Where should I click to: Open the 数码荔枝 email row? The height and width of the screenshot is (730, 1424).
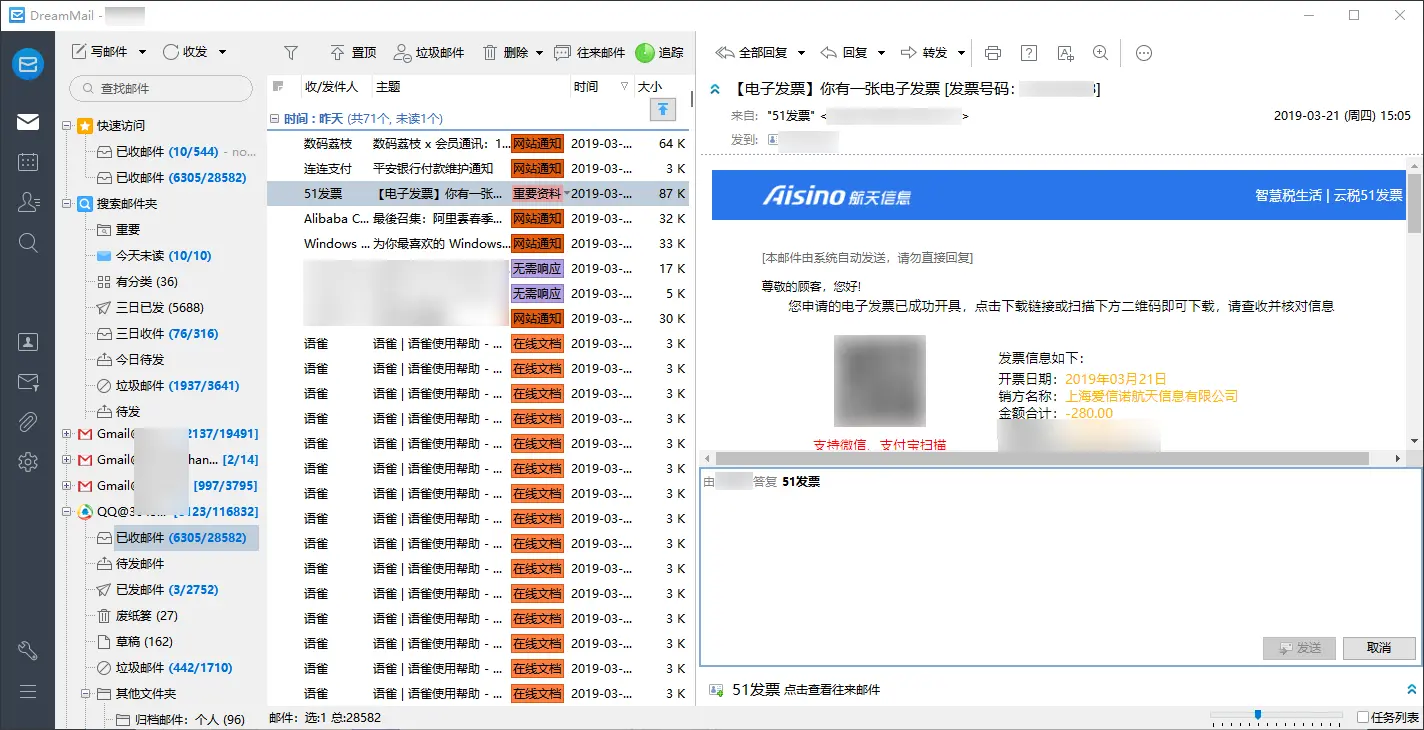[x=478, y=144]
